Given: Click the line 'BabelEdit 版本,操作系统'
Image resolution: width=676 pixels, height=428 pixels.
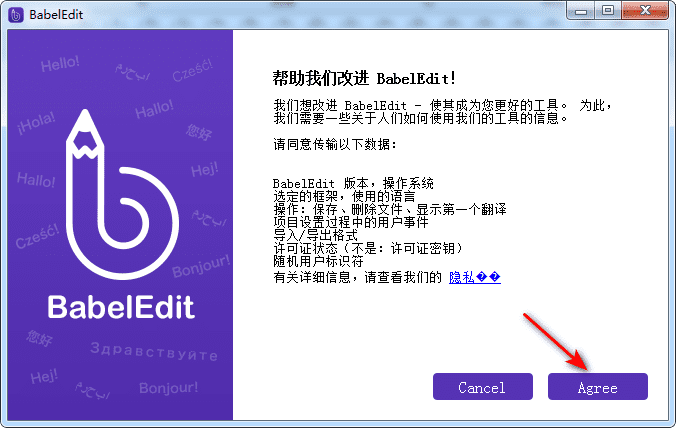Looking at the screenshot, I should click(x=353, y=184).
